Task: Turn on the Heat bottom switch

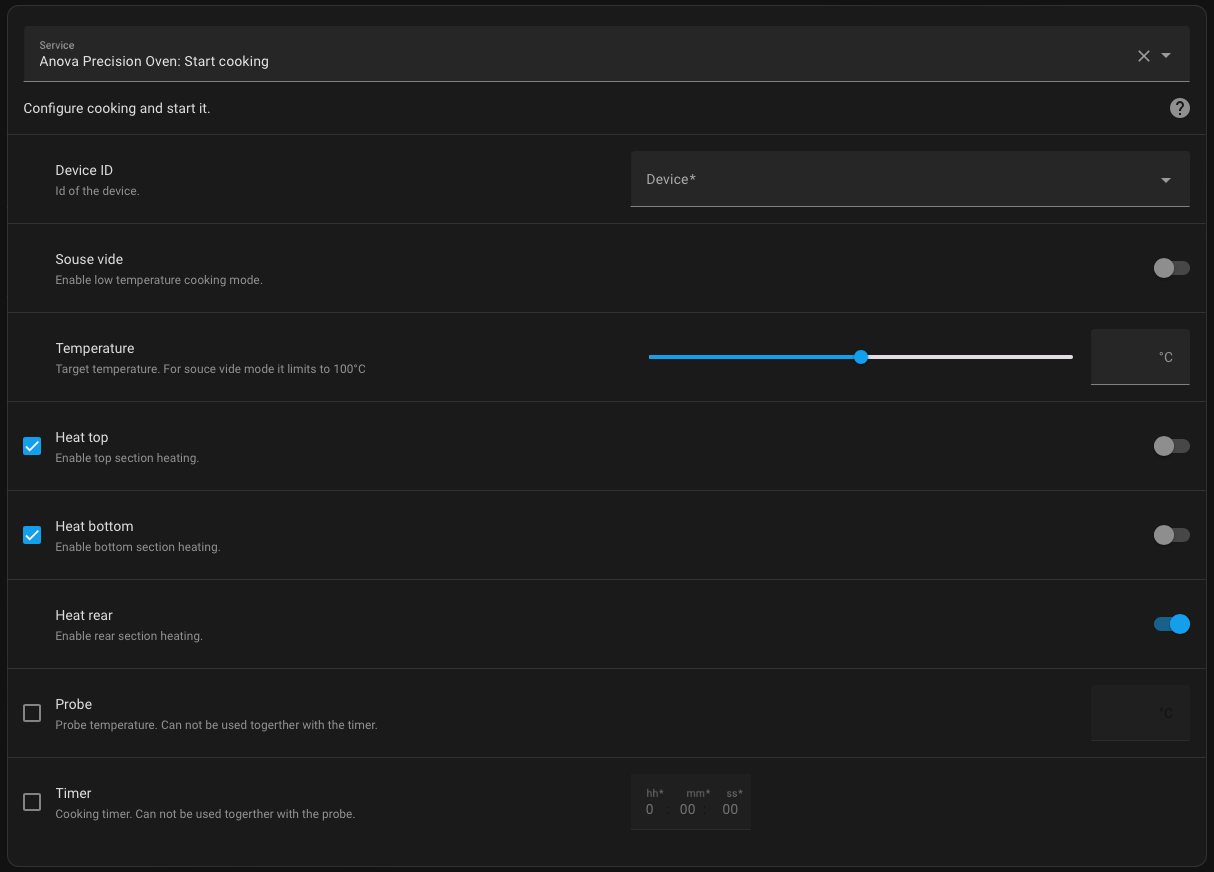Action: pyautogui.click(x=1171, y=535)
